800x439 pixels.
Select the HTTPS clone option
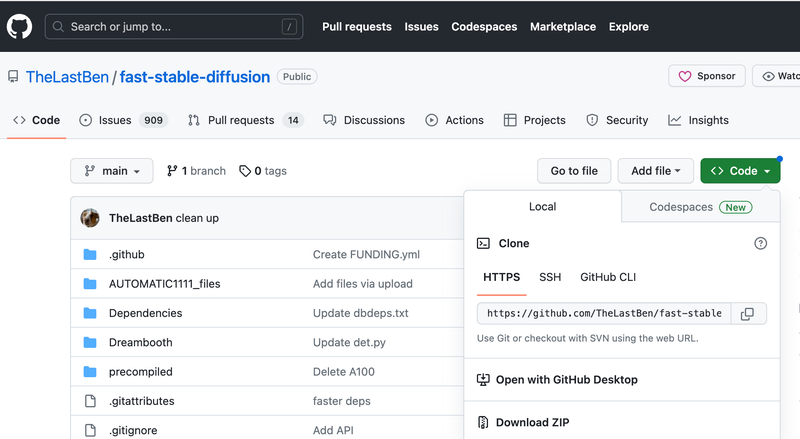pyautogui.click(x=502, y=277)
